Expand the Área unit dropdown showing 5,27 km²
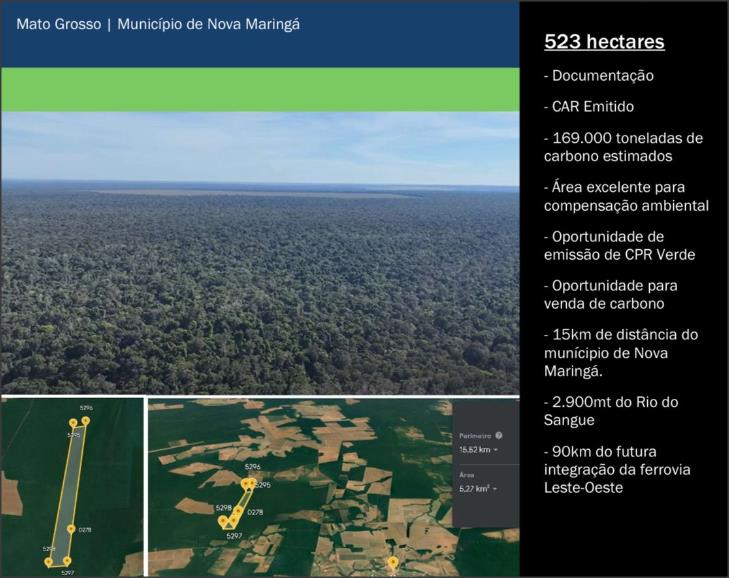Viewport: 729px width, 578px height. pos(478,488)
